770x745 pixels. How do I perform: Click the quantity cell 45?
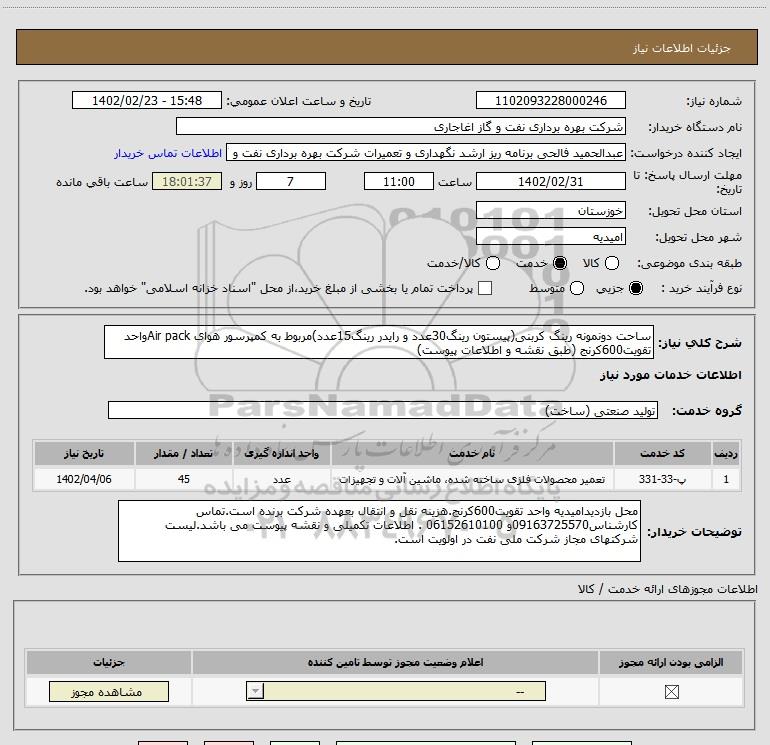184,479
